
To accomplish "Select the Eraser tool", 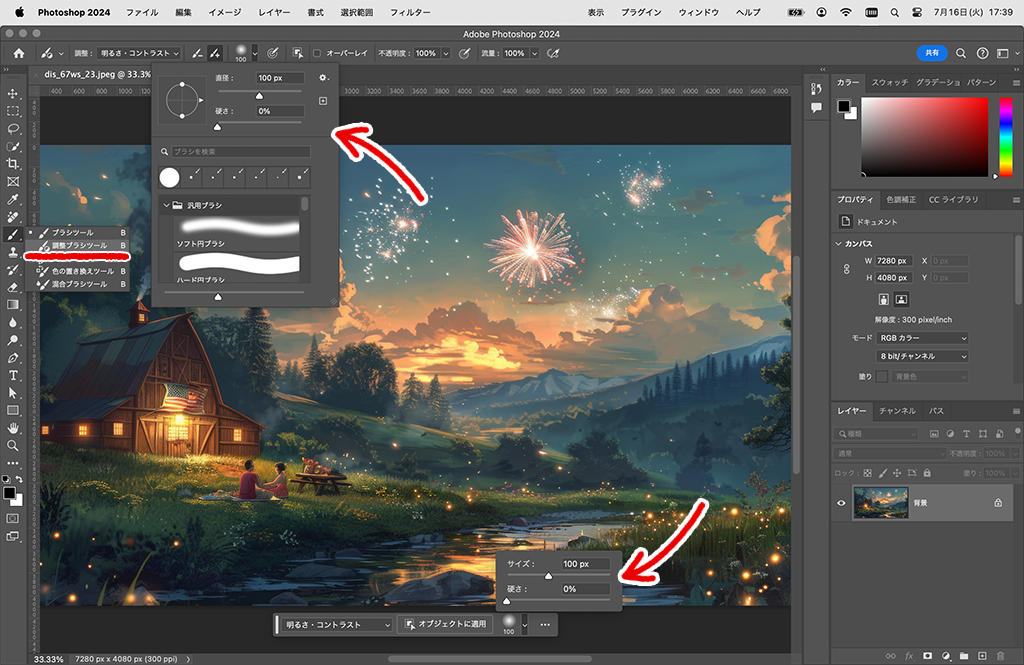I will click(12, 287).
